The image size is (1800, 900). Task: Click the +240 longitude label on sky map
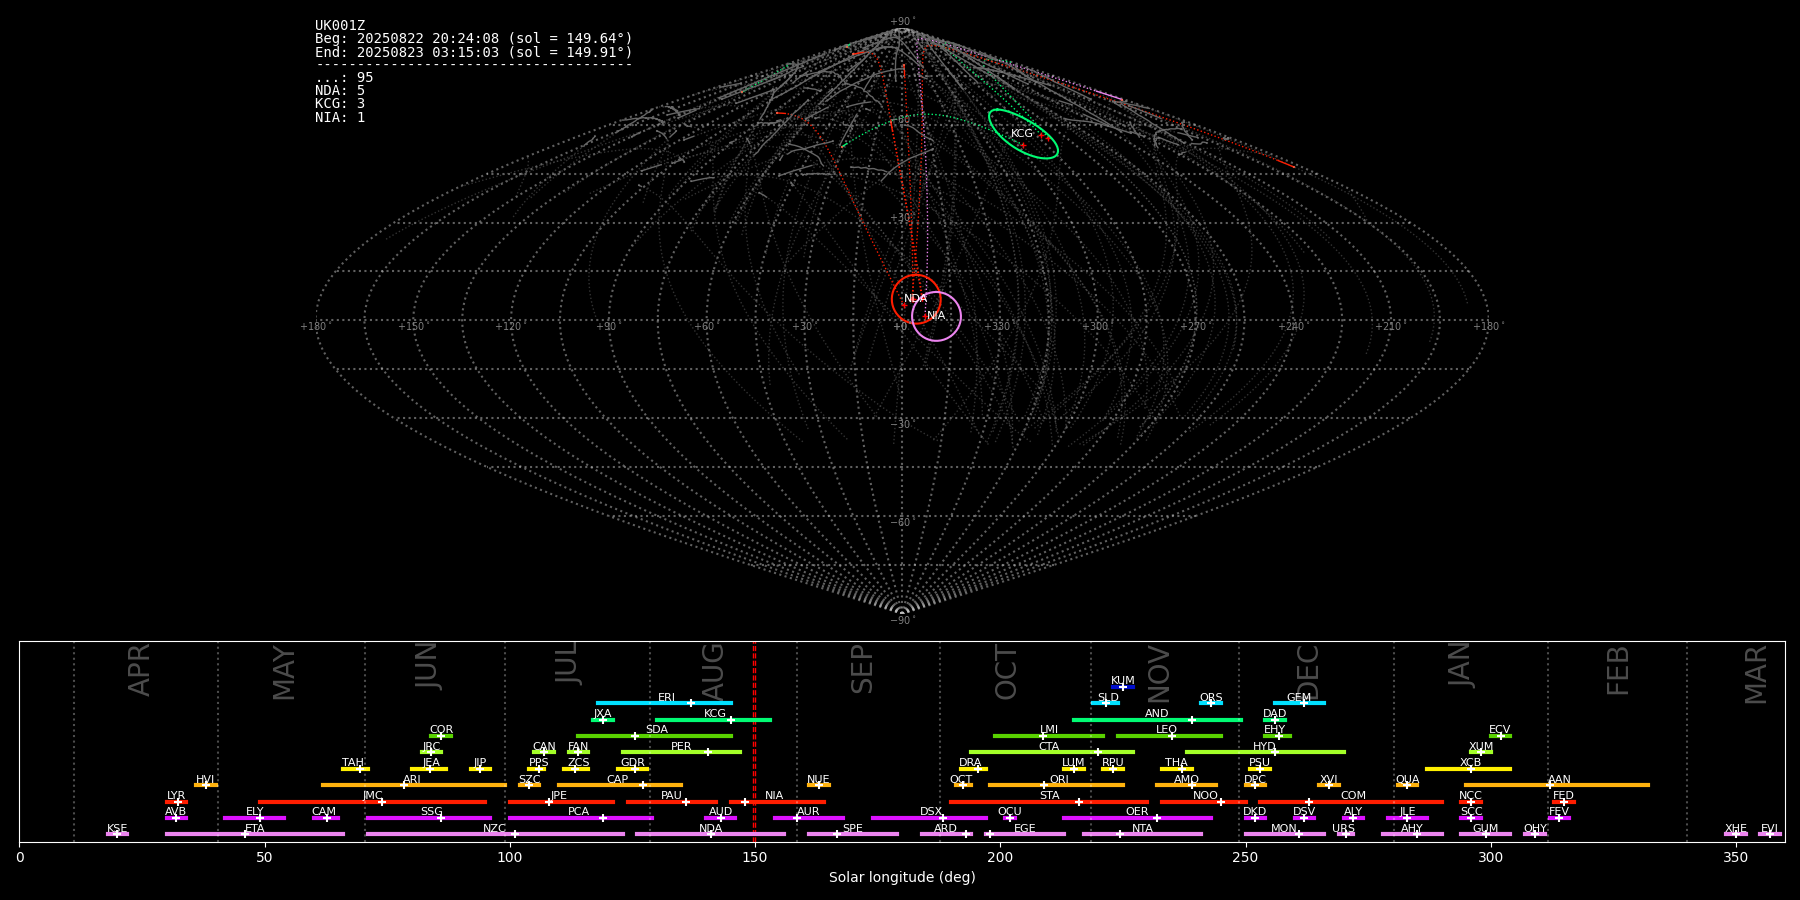1290,327
